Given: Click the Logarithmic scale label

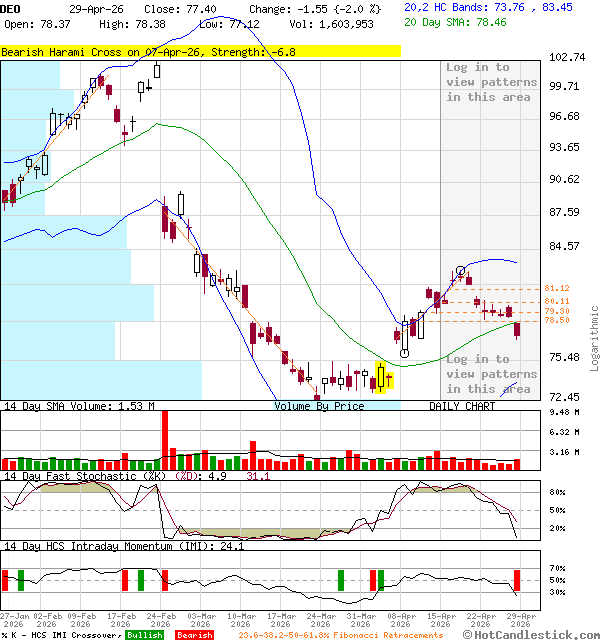Looking at the screenshot, I should 594,338.
